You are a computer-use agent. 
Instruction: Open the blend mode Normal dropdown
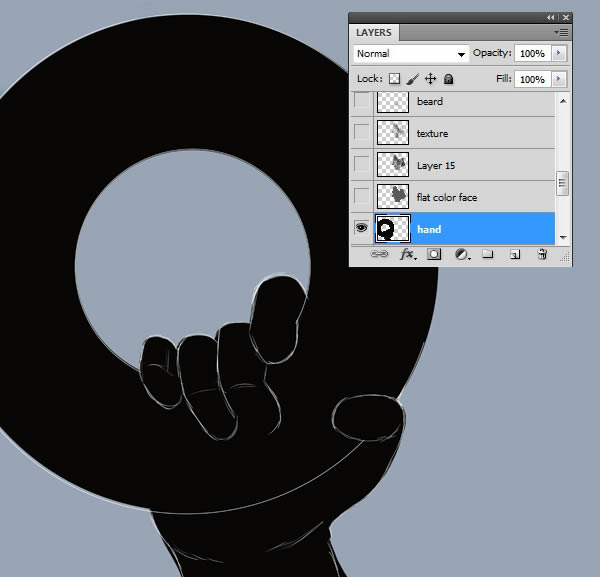(x=411, y=54)
